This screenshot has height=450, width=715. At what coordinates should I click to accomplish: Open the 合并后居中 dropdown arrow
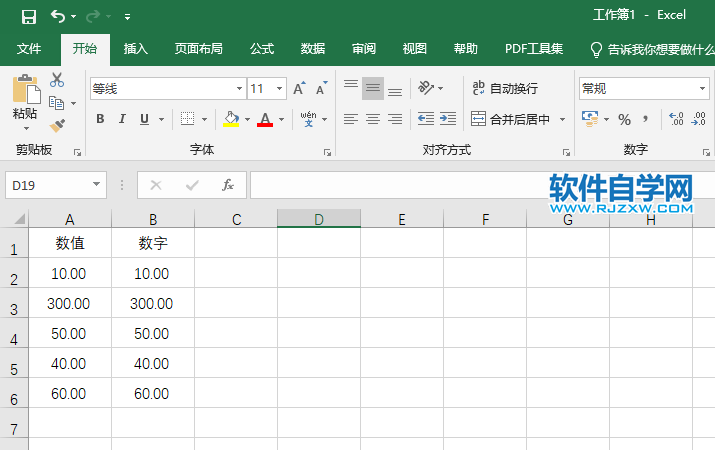point(562,119)
